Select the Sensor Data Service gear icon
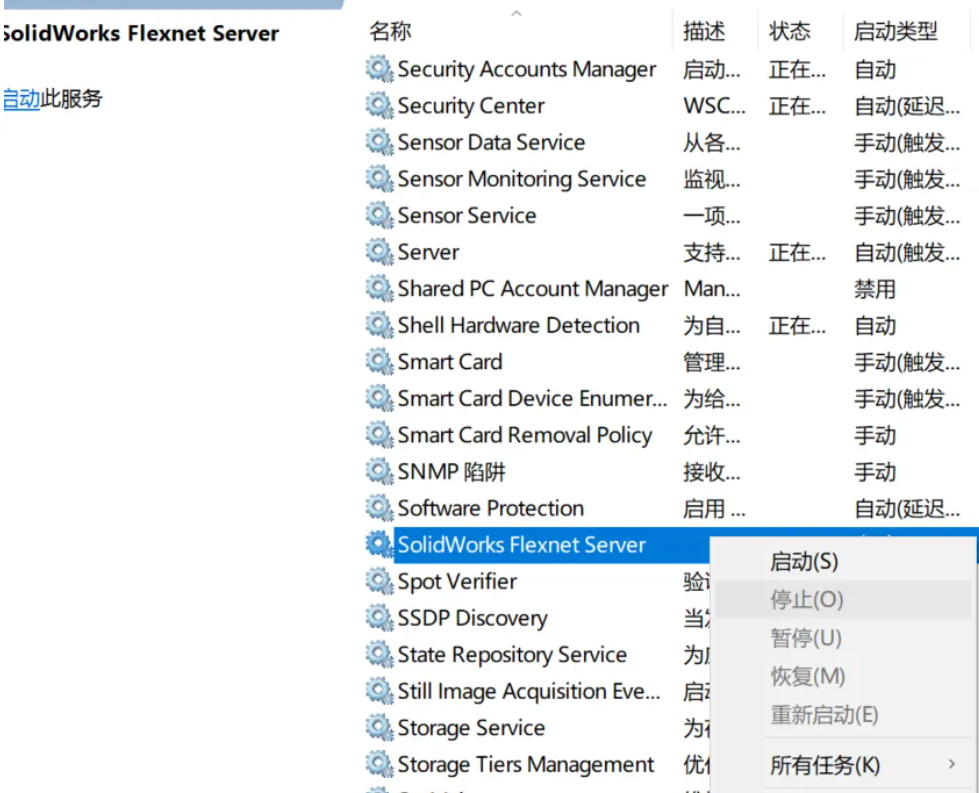 pyautogui.click(x=379, y=142)
